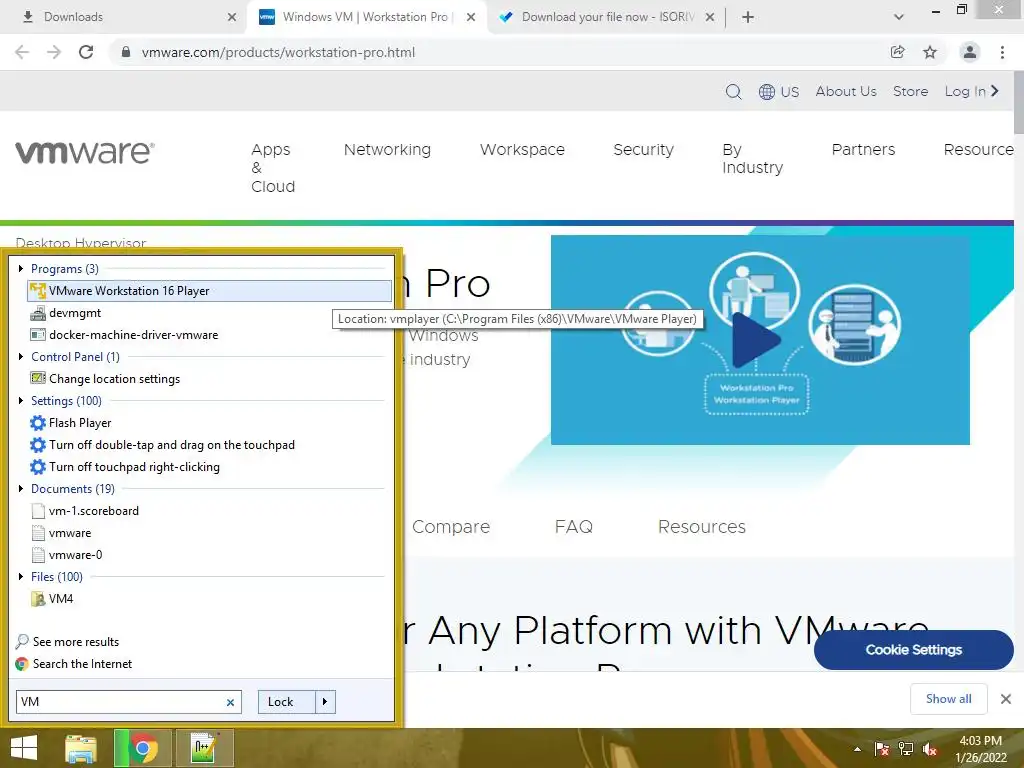Expand the Programs (3) group
This screenshot has width=1024, height=768.
click(21, 268)
